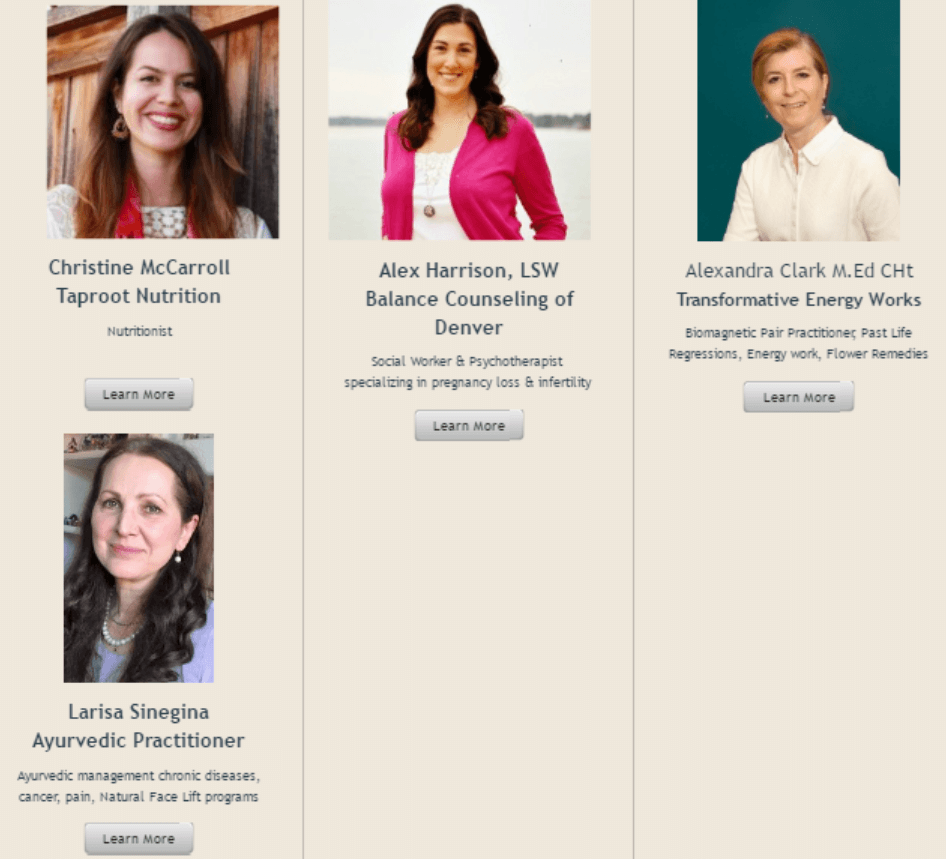Click Balance Counseling of Denver heading
The height and width of the screenshot is (859, 946).
[x=469, y=313]
